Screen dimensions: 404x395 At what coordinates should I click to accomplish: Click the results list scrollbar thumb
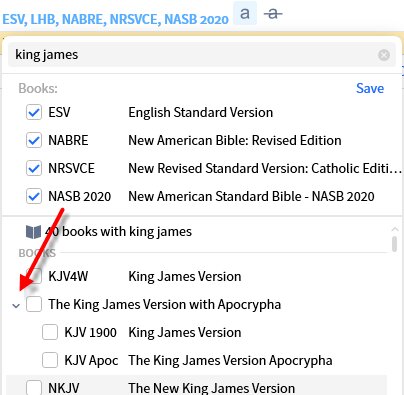[394, 244]
